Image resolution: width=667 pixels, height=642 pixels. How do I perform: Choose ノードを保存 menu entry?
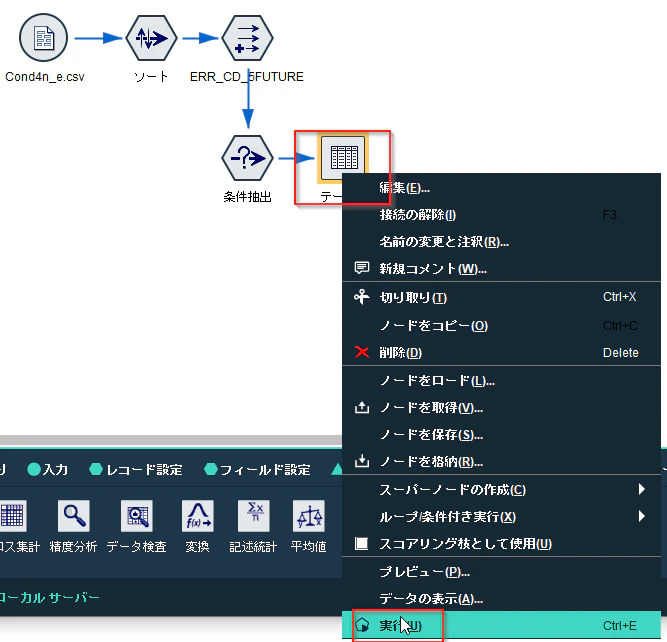[501, 434]
